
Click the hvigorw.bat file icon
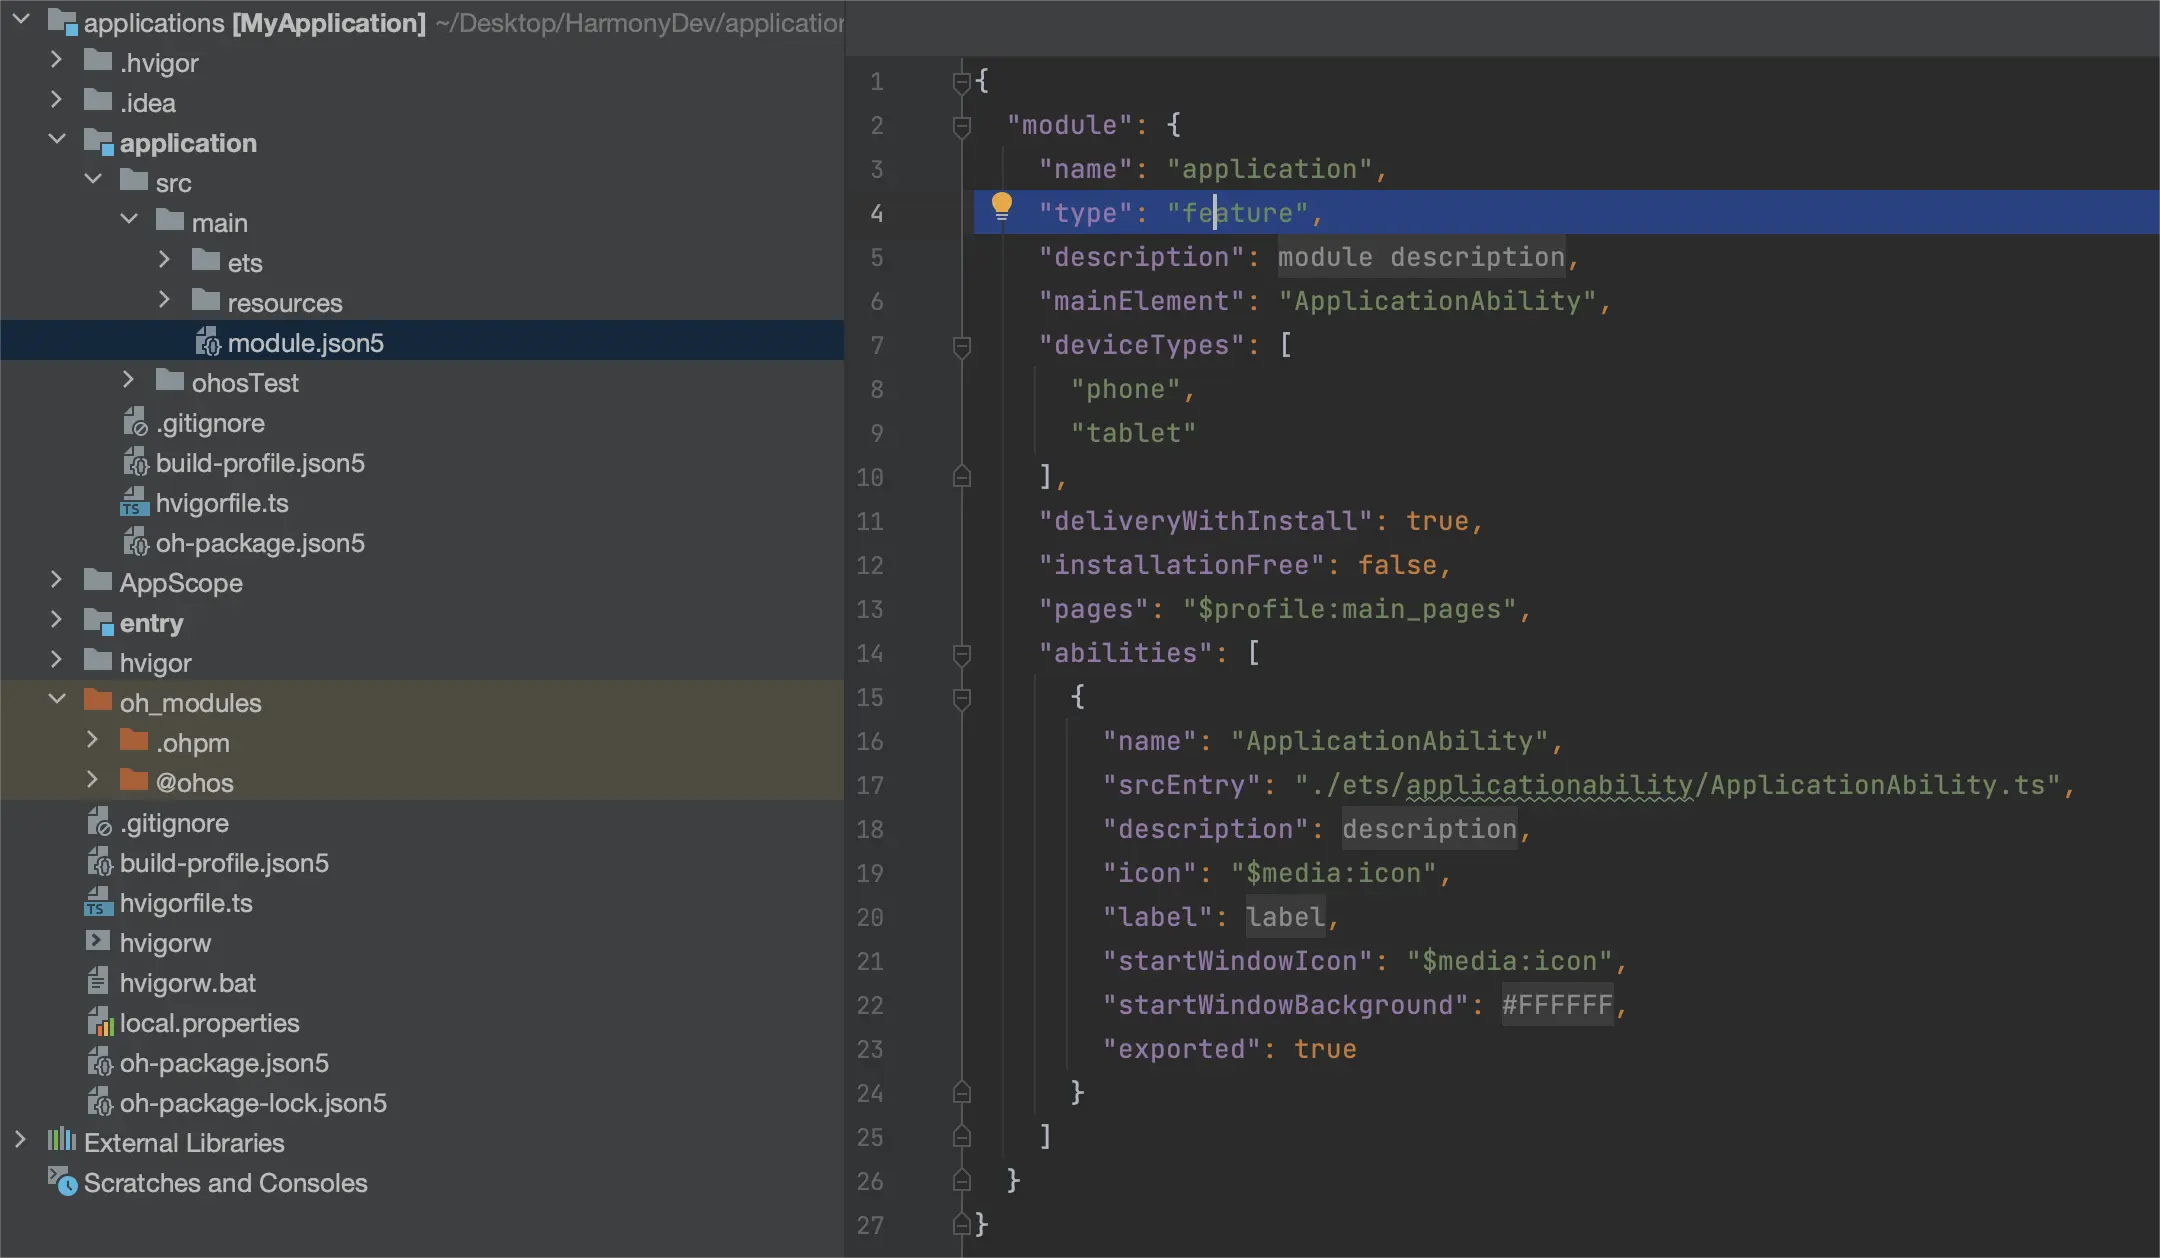coord(98,981)
